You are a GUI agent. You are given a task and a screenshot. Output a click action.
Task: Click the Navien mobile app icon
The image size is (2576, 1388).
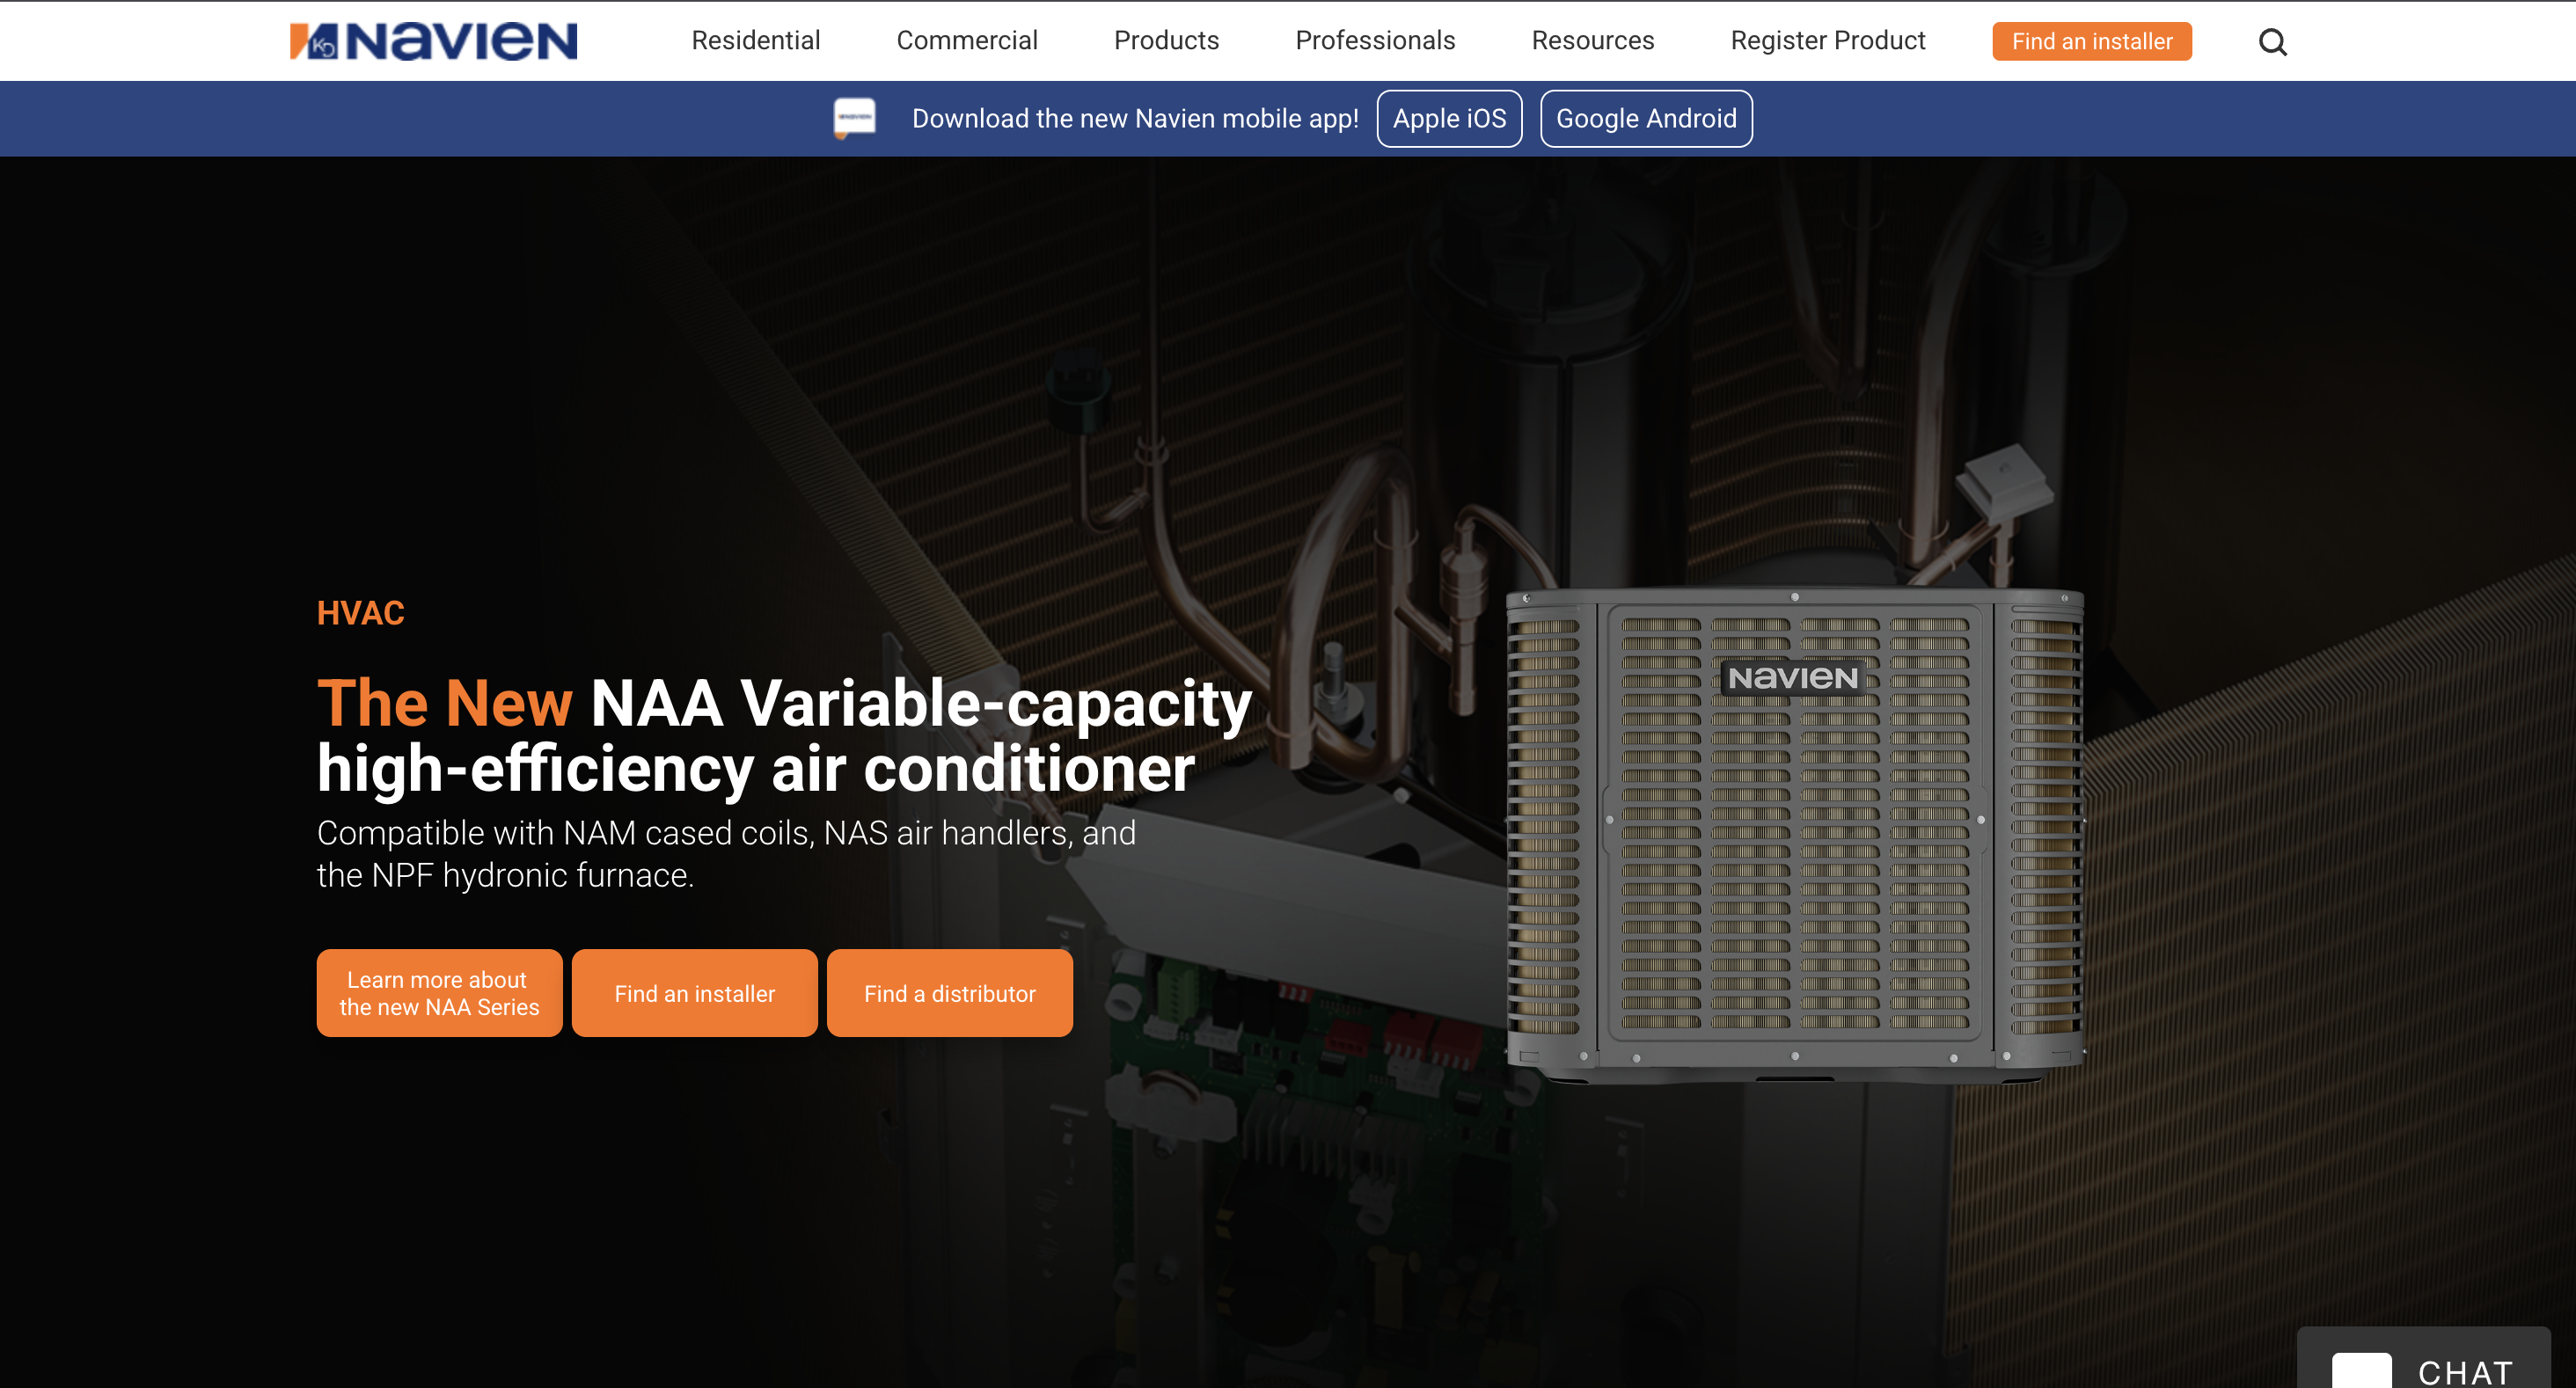pos(854,118)
